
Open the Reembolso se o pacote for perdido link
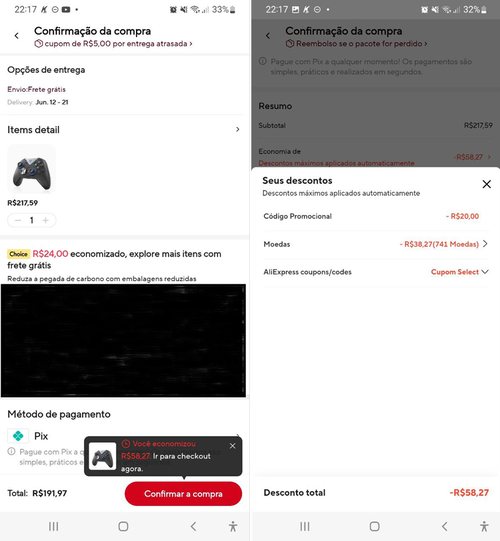click(x=356, y=44)
